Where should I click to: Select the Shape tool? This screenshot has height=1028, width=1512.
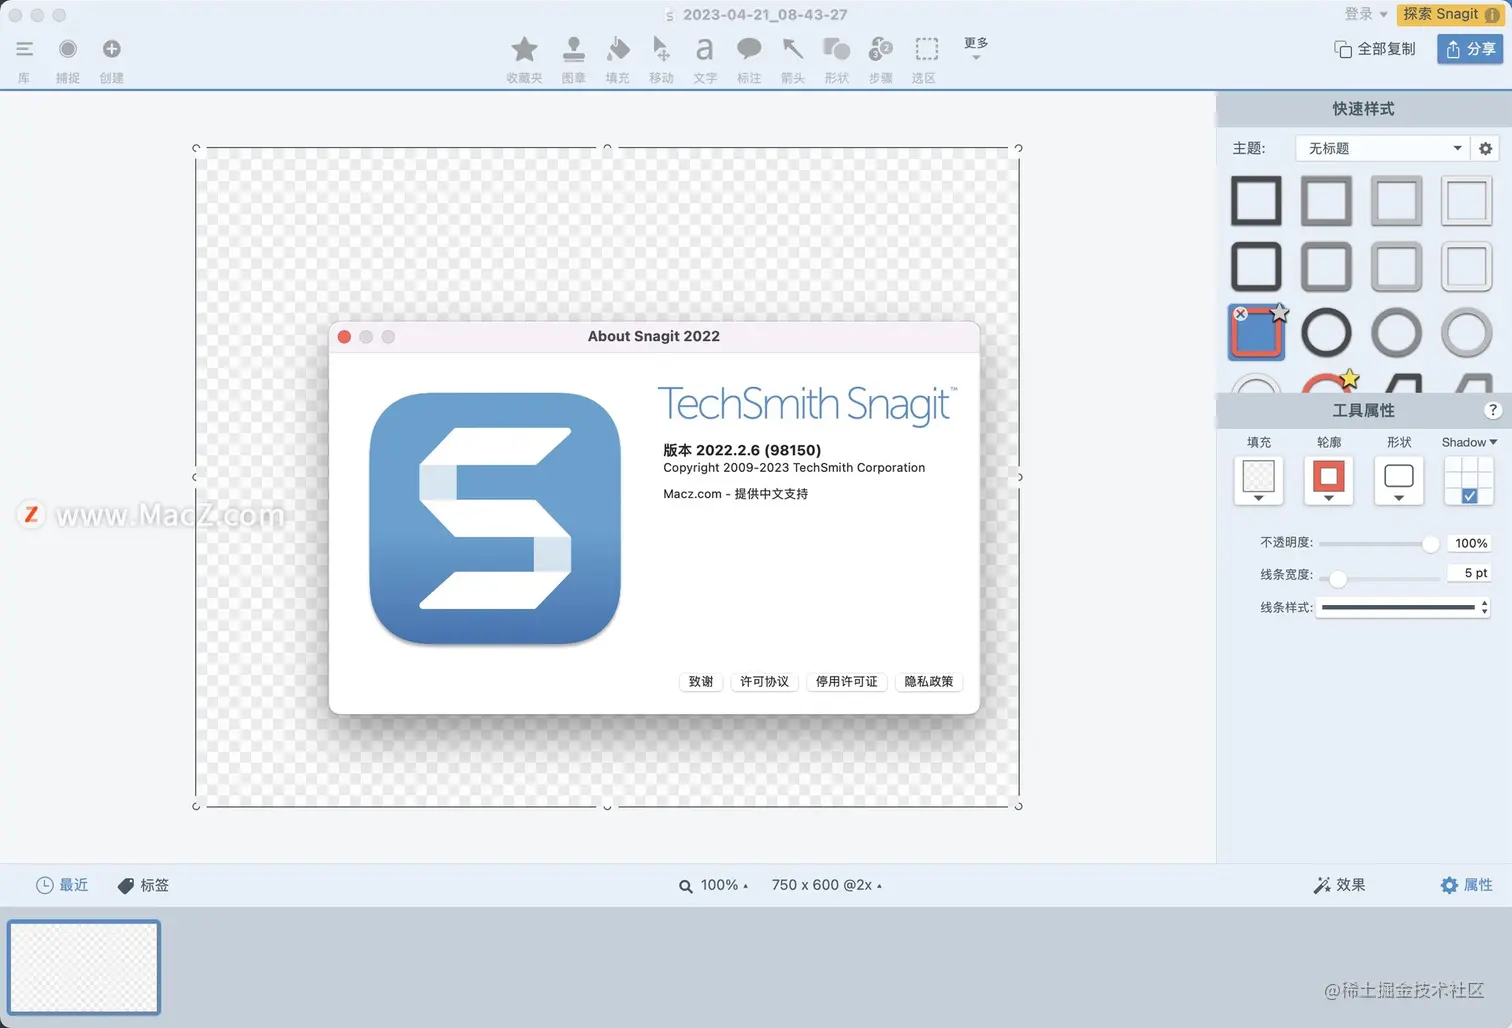pyautogui.click(x=836, y=49)
